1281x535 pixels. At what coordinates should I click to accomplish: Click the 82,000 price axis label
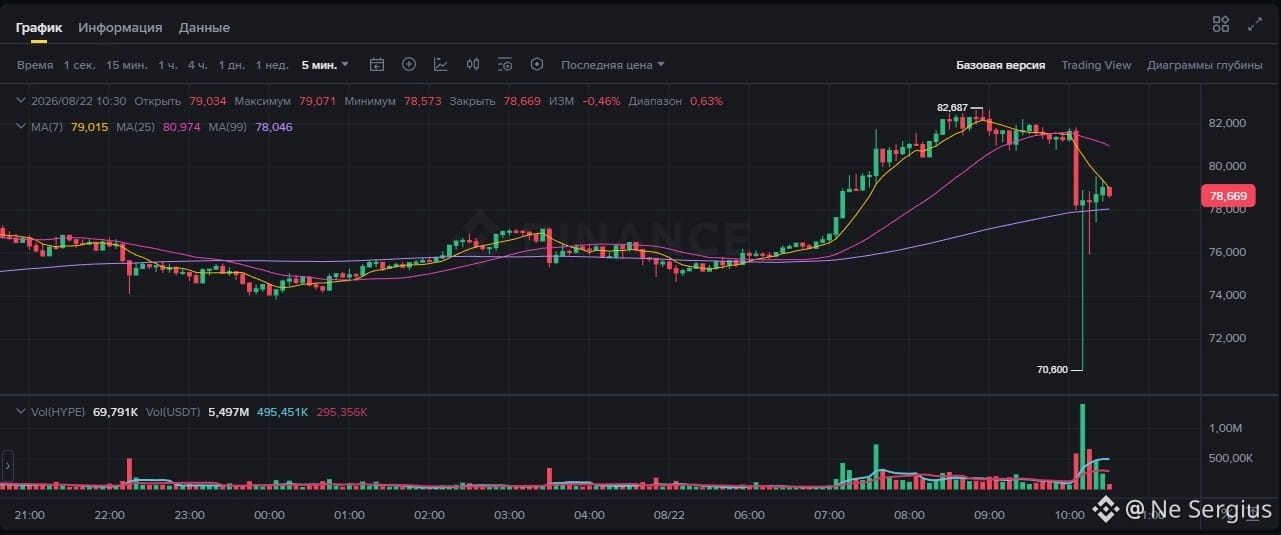(x=1226, y=123)
